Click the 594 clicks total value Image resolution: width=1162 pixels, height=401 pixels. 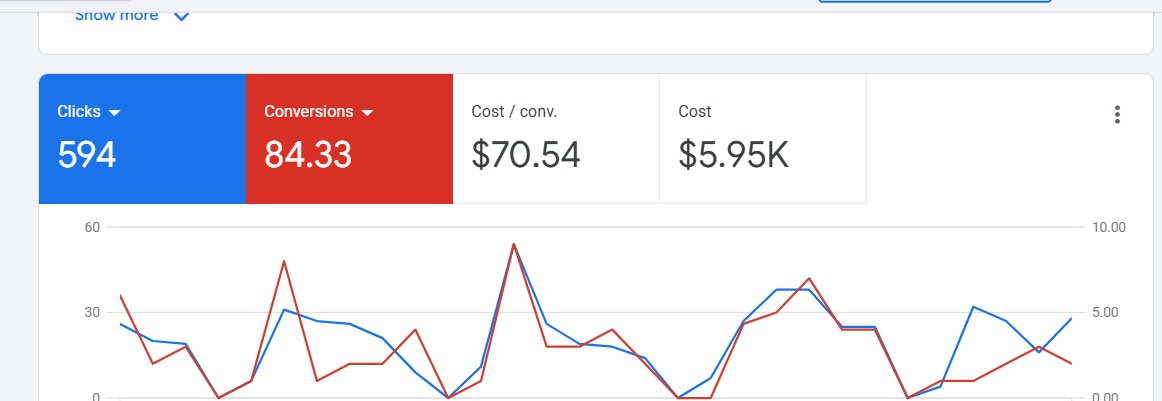point(87,155)
